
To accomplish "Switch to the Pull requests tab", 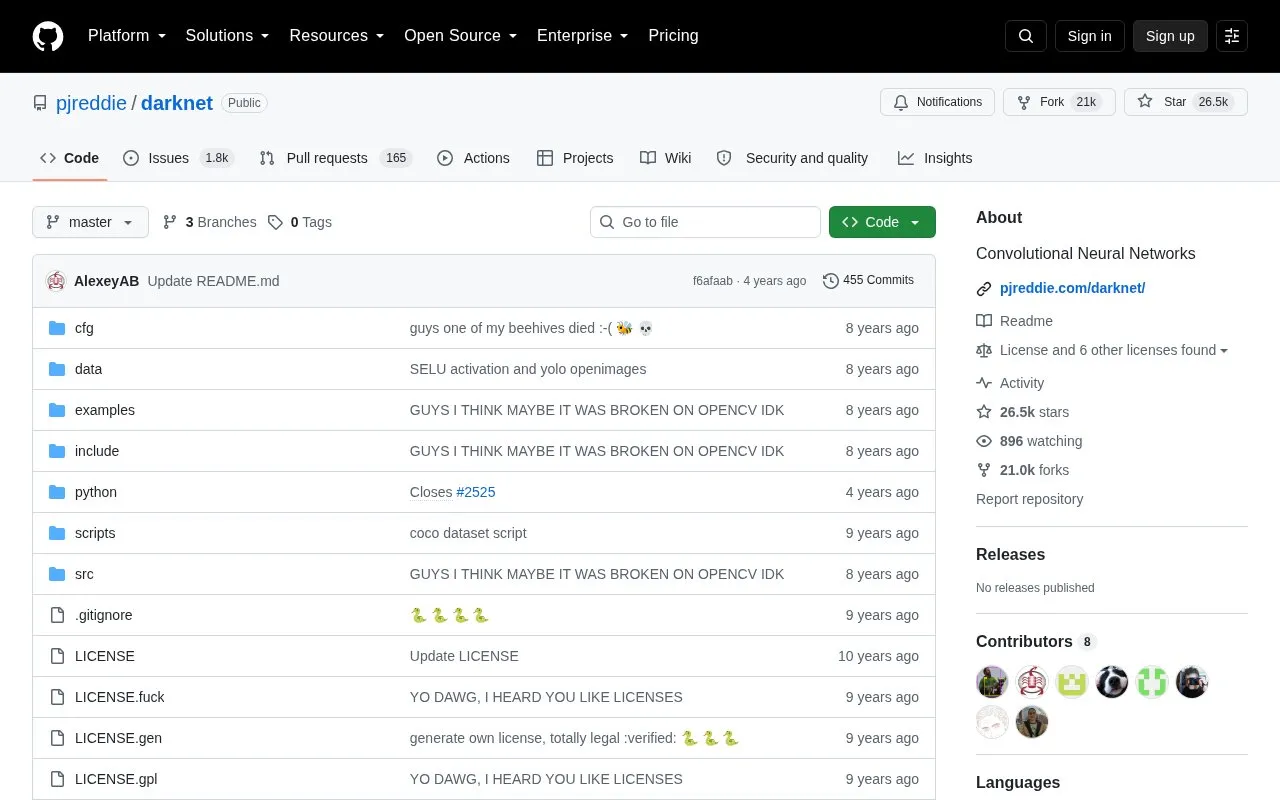I will click(x=335, y=158).
